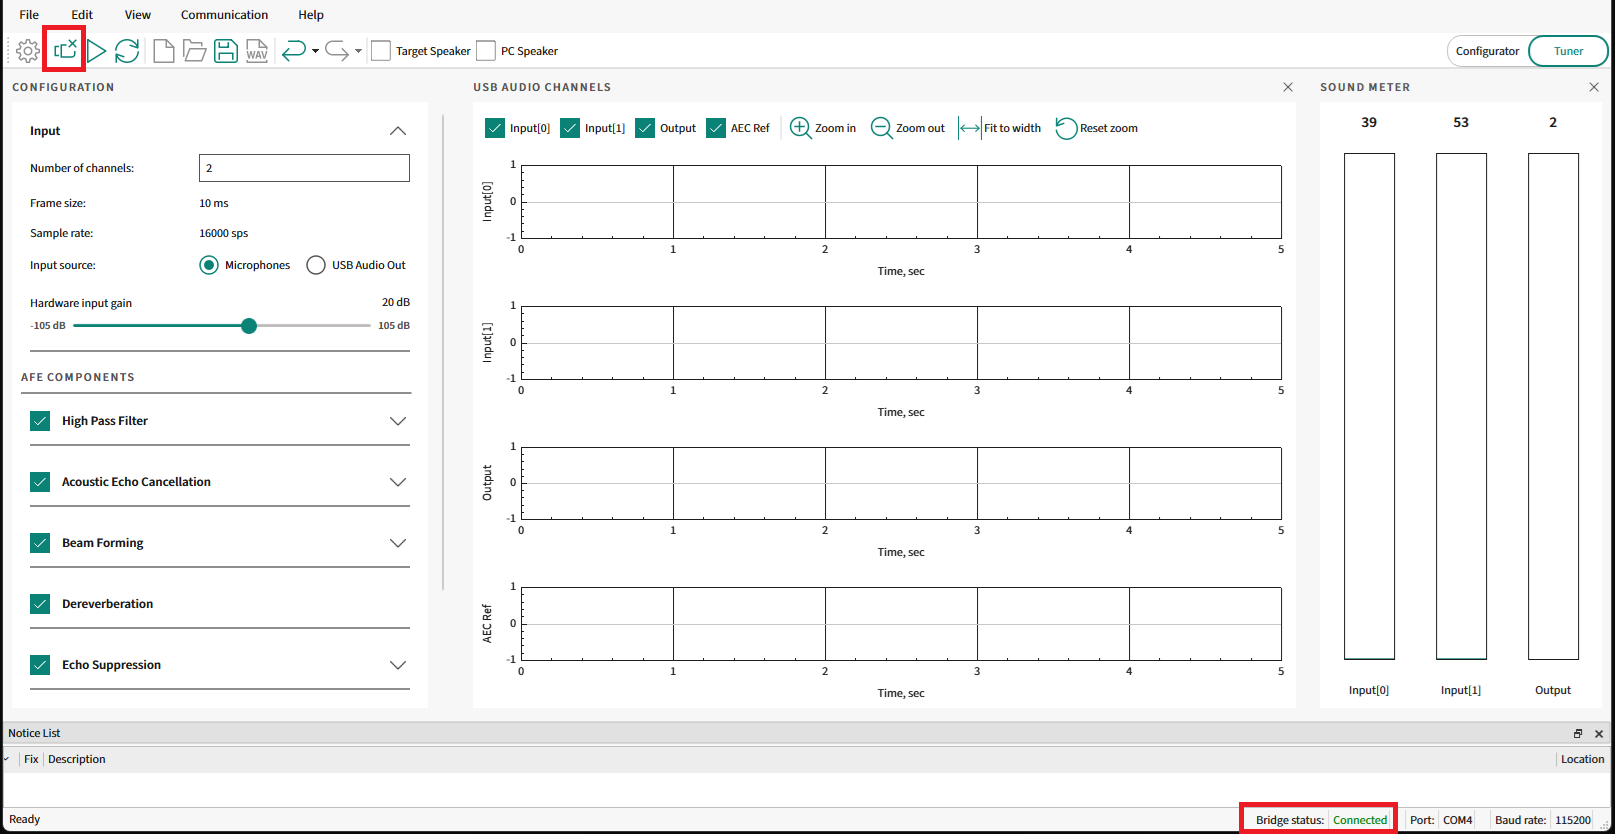
Task: Click the Zoom in magnifier icon
Action: pos(800,128)
